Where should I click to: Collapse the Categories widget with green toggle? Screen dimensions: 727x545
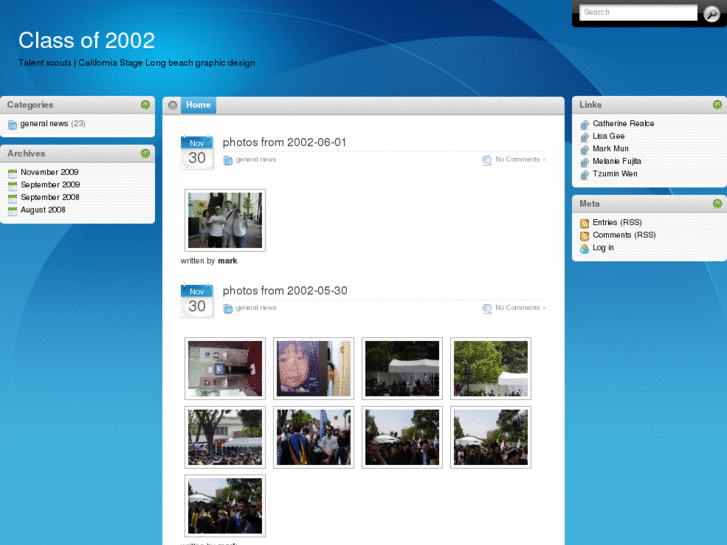[145, 105]
